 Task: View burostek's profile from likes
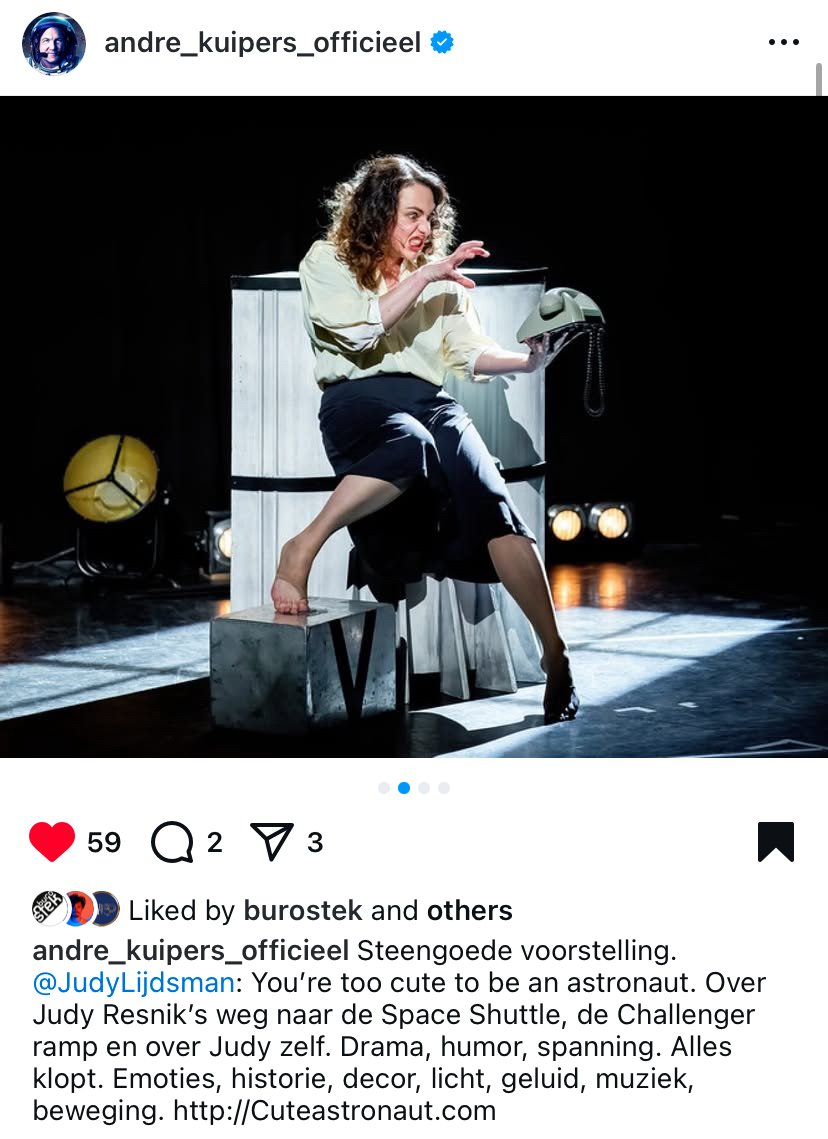(303, 910)
